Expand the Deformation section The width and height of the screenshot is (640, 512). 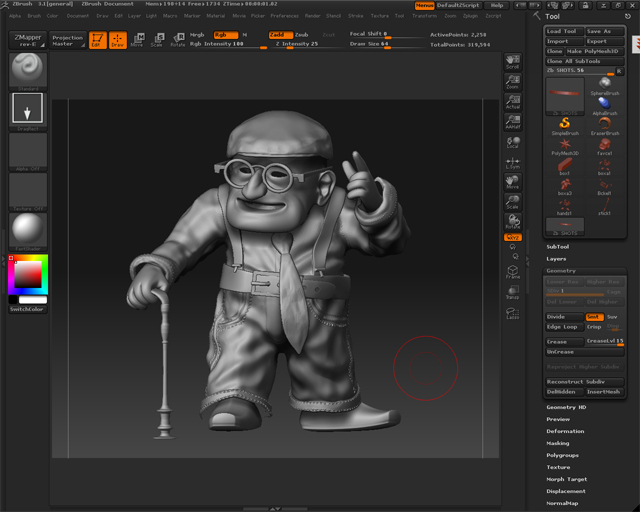(x=565, y=431)
